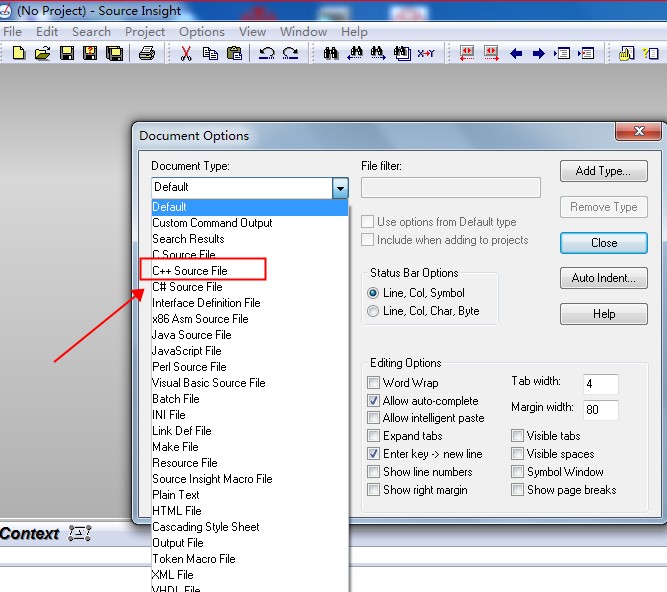This screenshot has width=667, height=592.
Task: Enable Visible spaces checkbox
Action: (517, 454)
